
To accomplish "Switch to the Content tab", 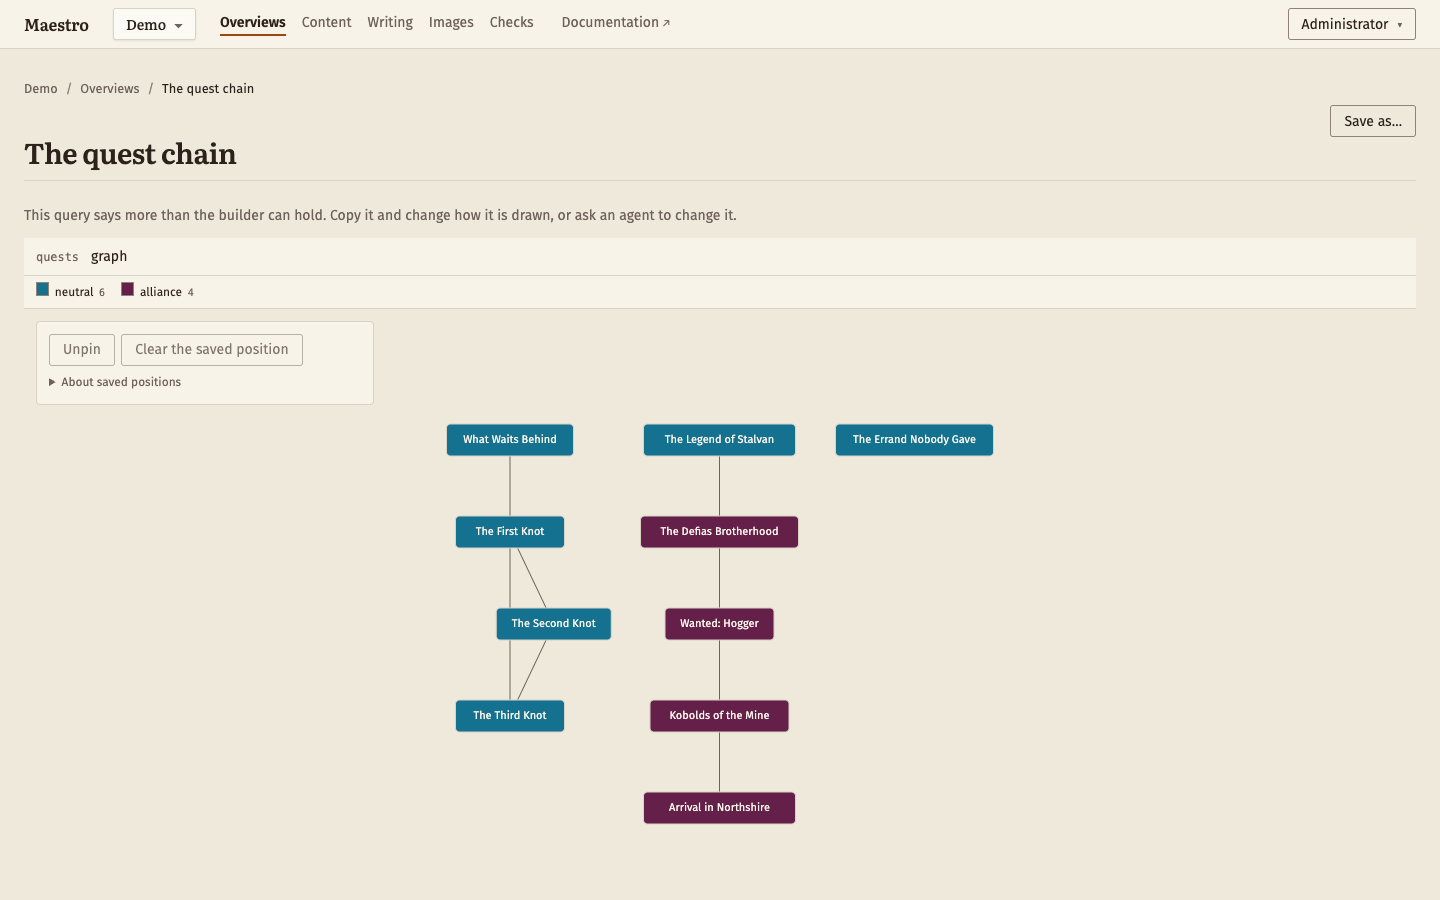I will pos(326,22).
